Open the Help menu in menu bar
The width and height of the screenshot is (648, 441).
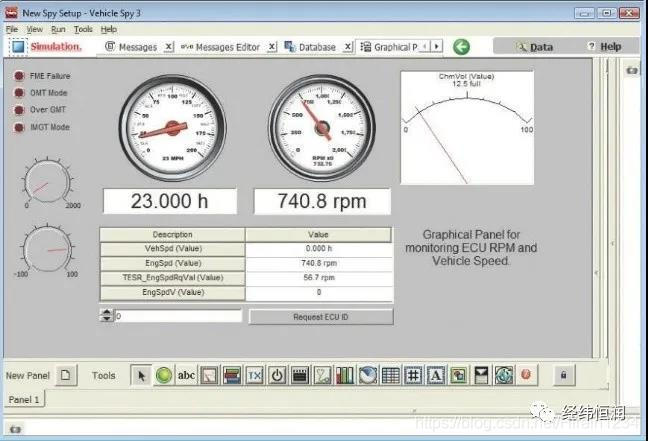pyautogui.click(x=109, y=29)
